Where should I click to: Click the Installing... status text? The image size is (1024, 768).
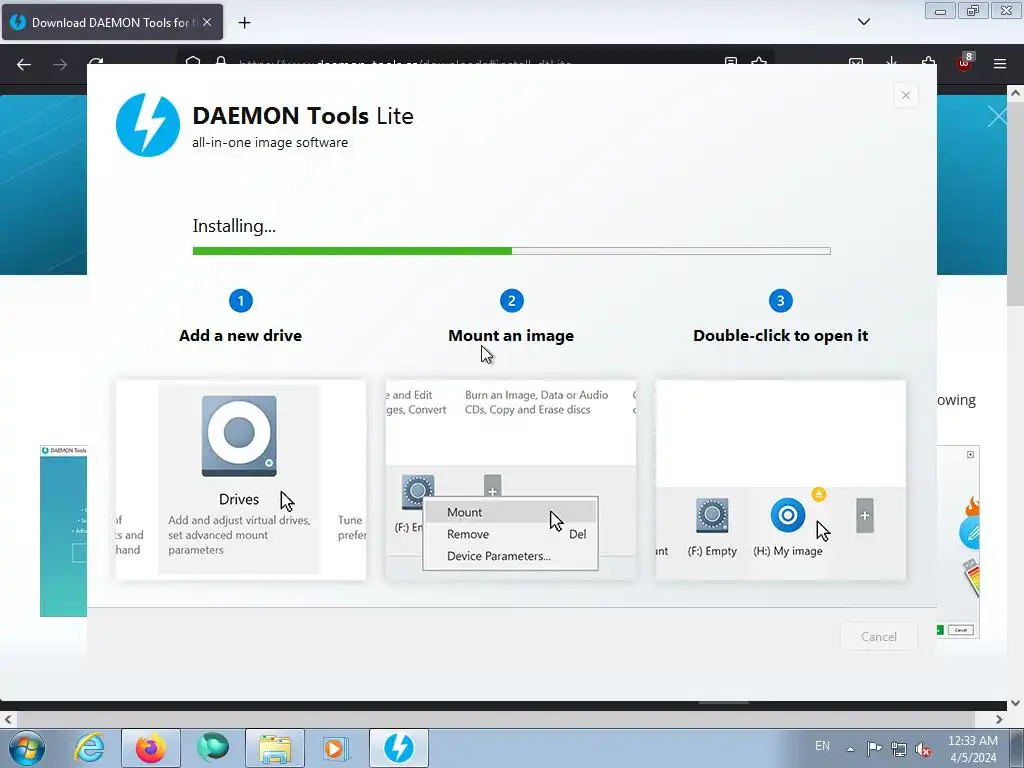[x=234, y=226]
